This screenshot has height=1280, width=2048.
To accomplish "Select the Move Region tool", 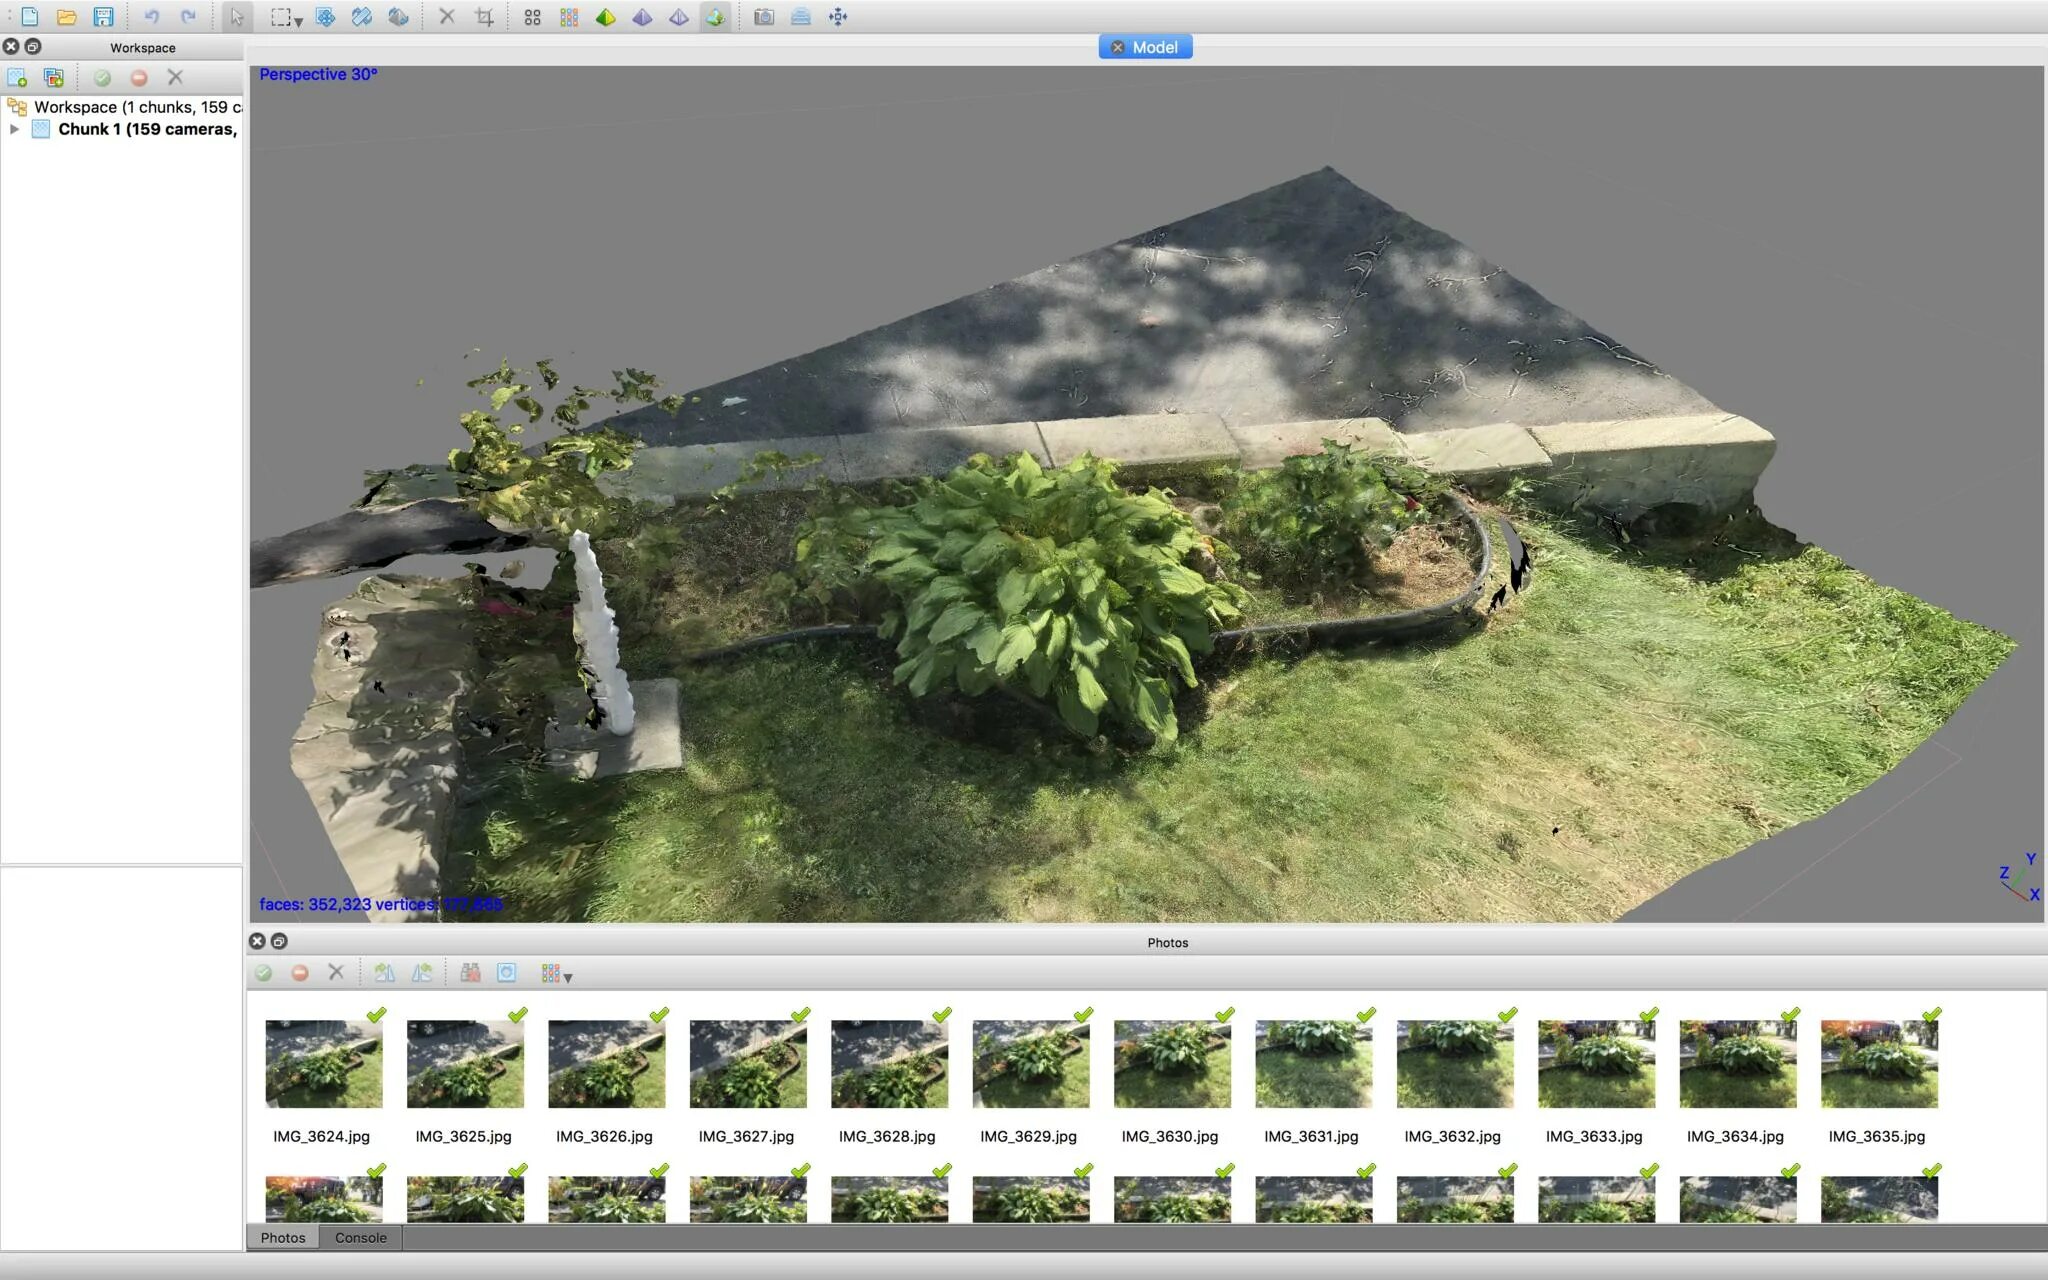I will point(325,17).
